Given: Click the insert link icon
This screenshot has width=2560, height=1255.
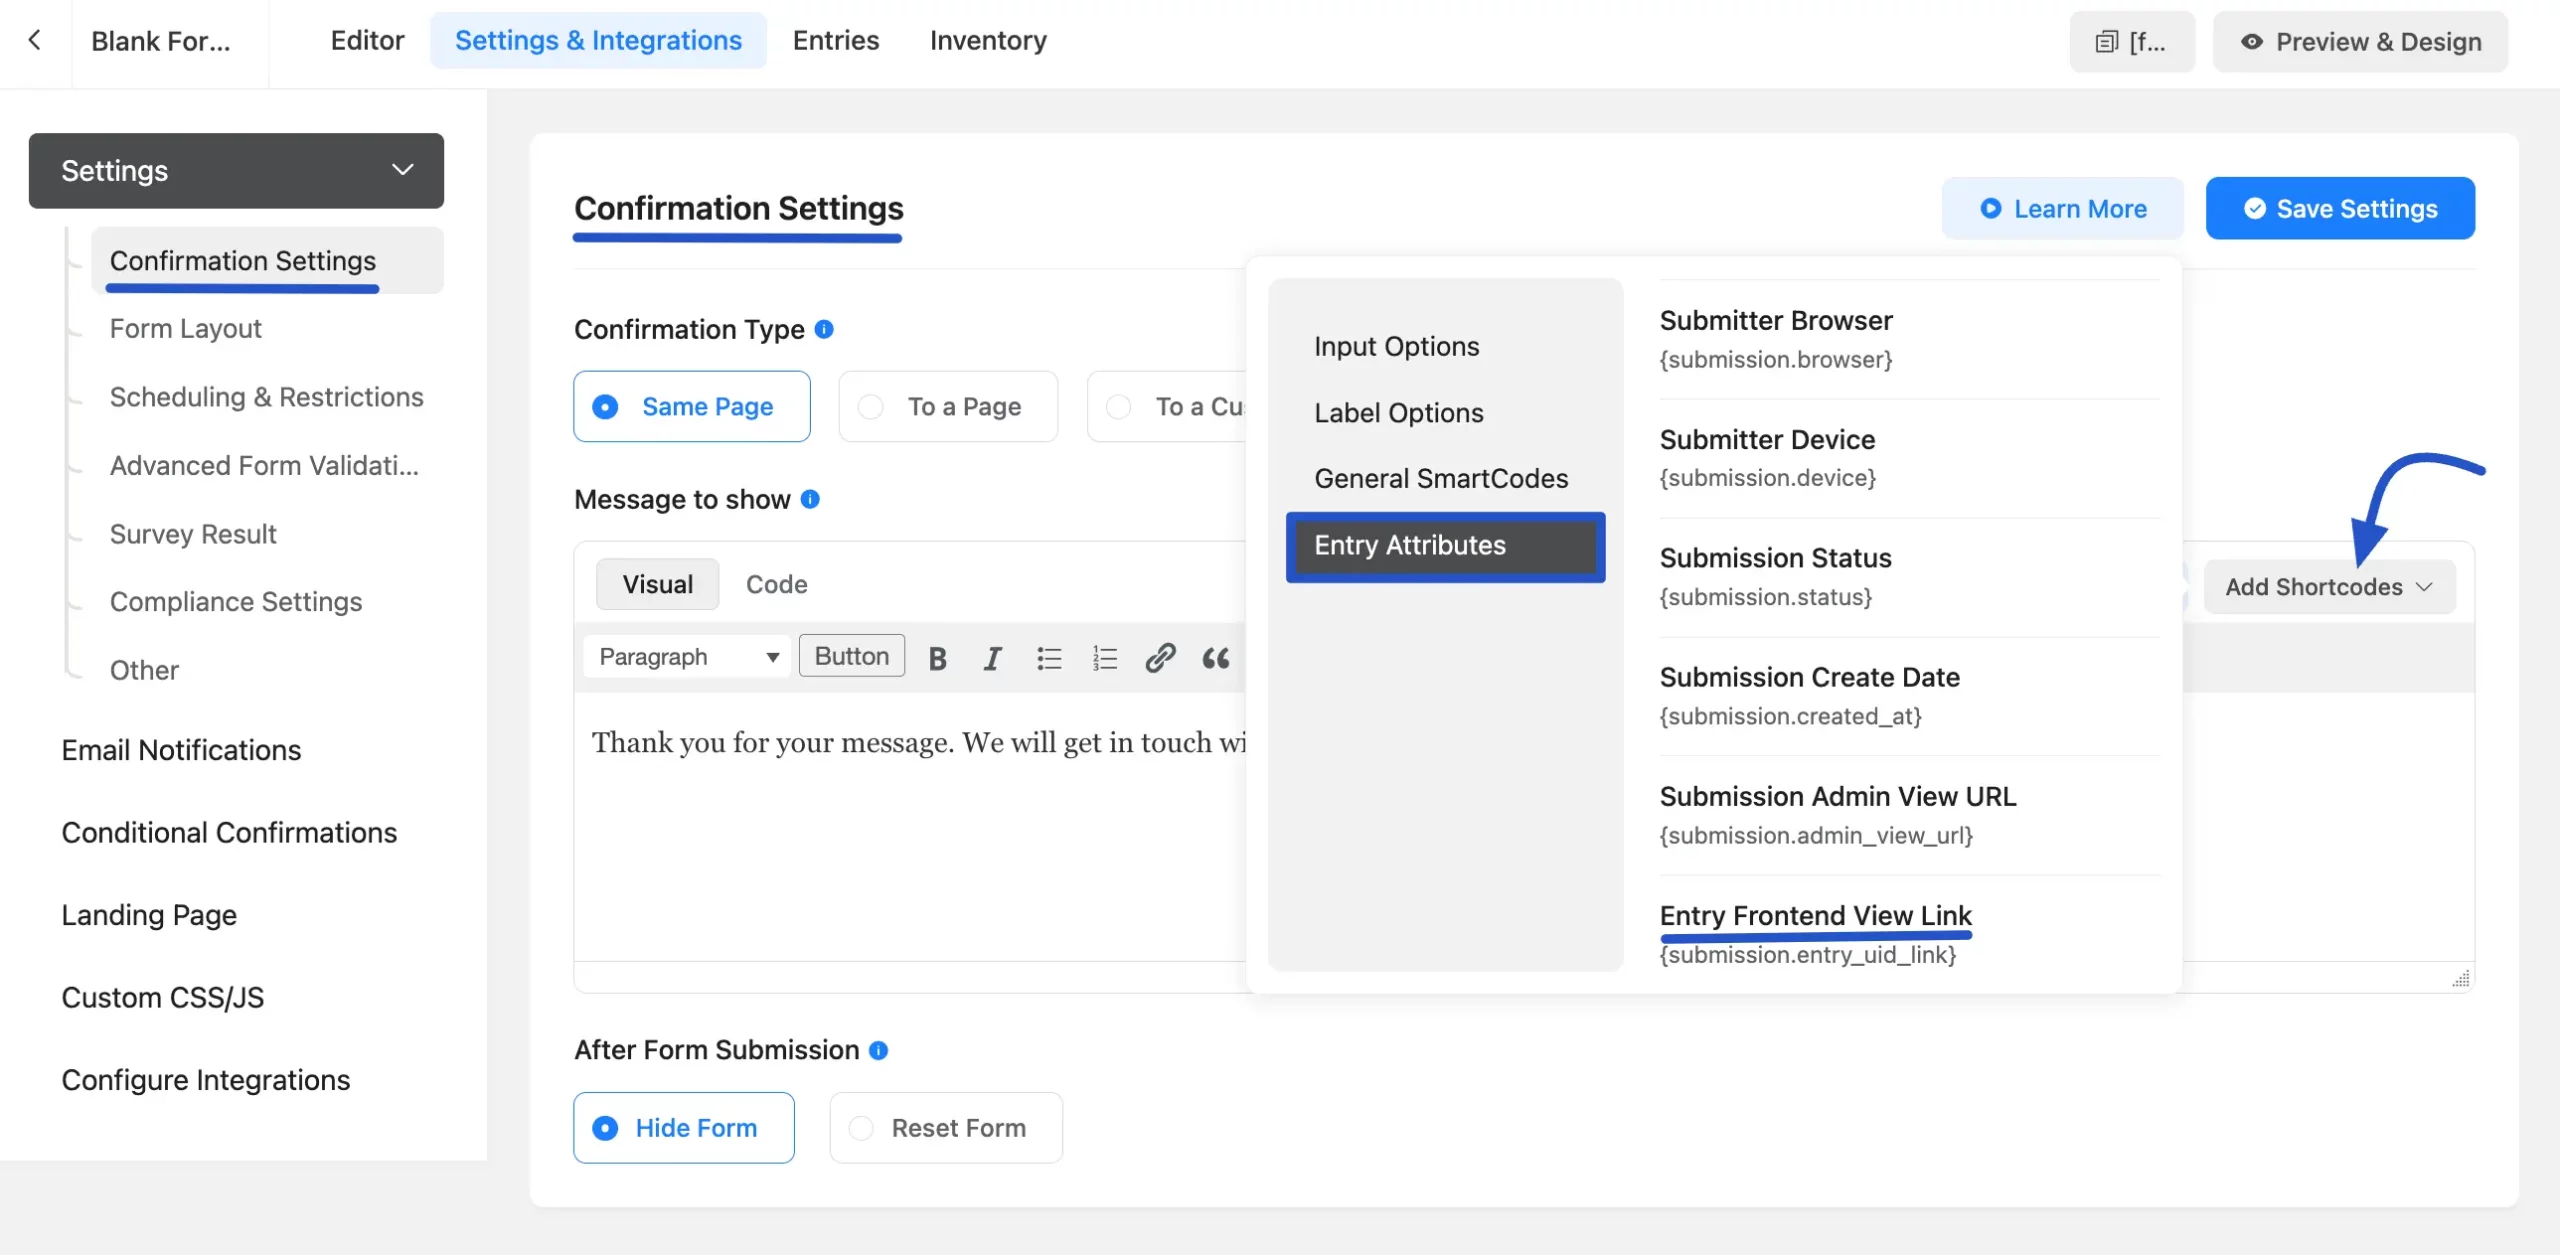Looking at the screenshot, I should coord(1160,658).
